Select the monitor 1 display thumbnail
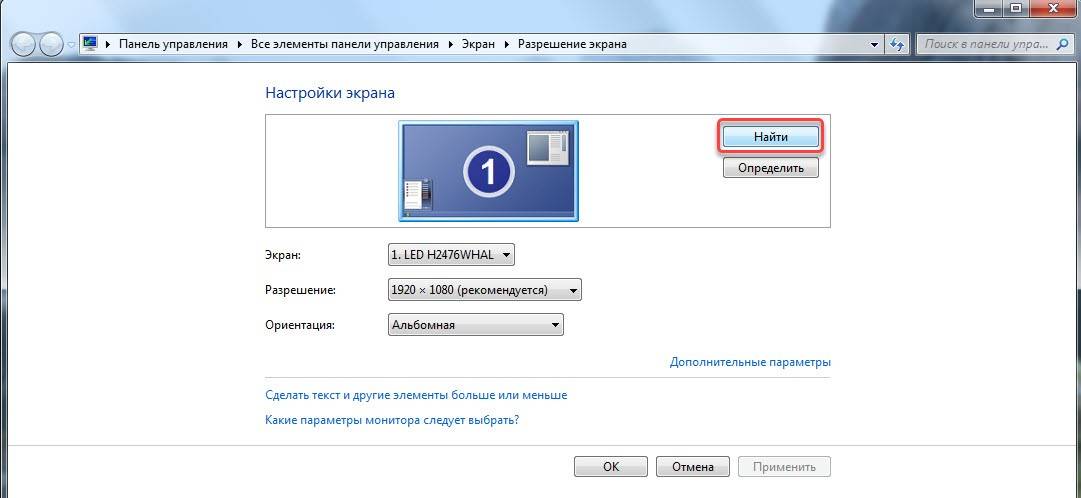 488,171
